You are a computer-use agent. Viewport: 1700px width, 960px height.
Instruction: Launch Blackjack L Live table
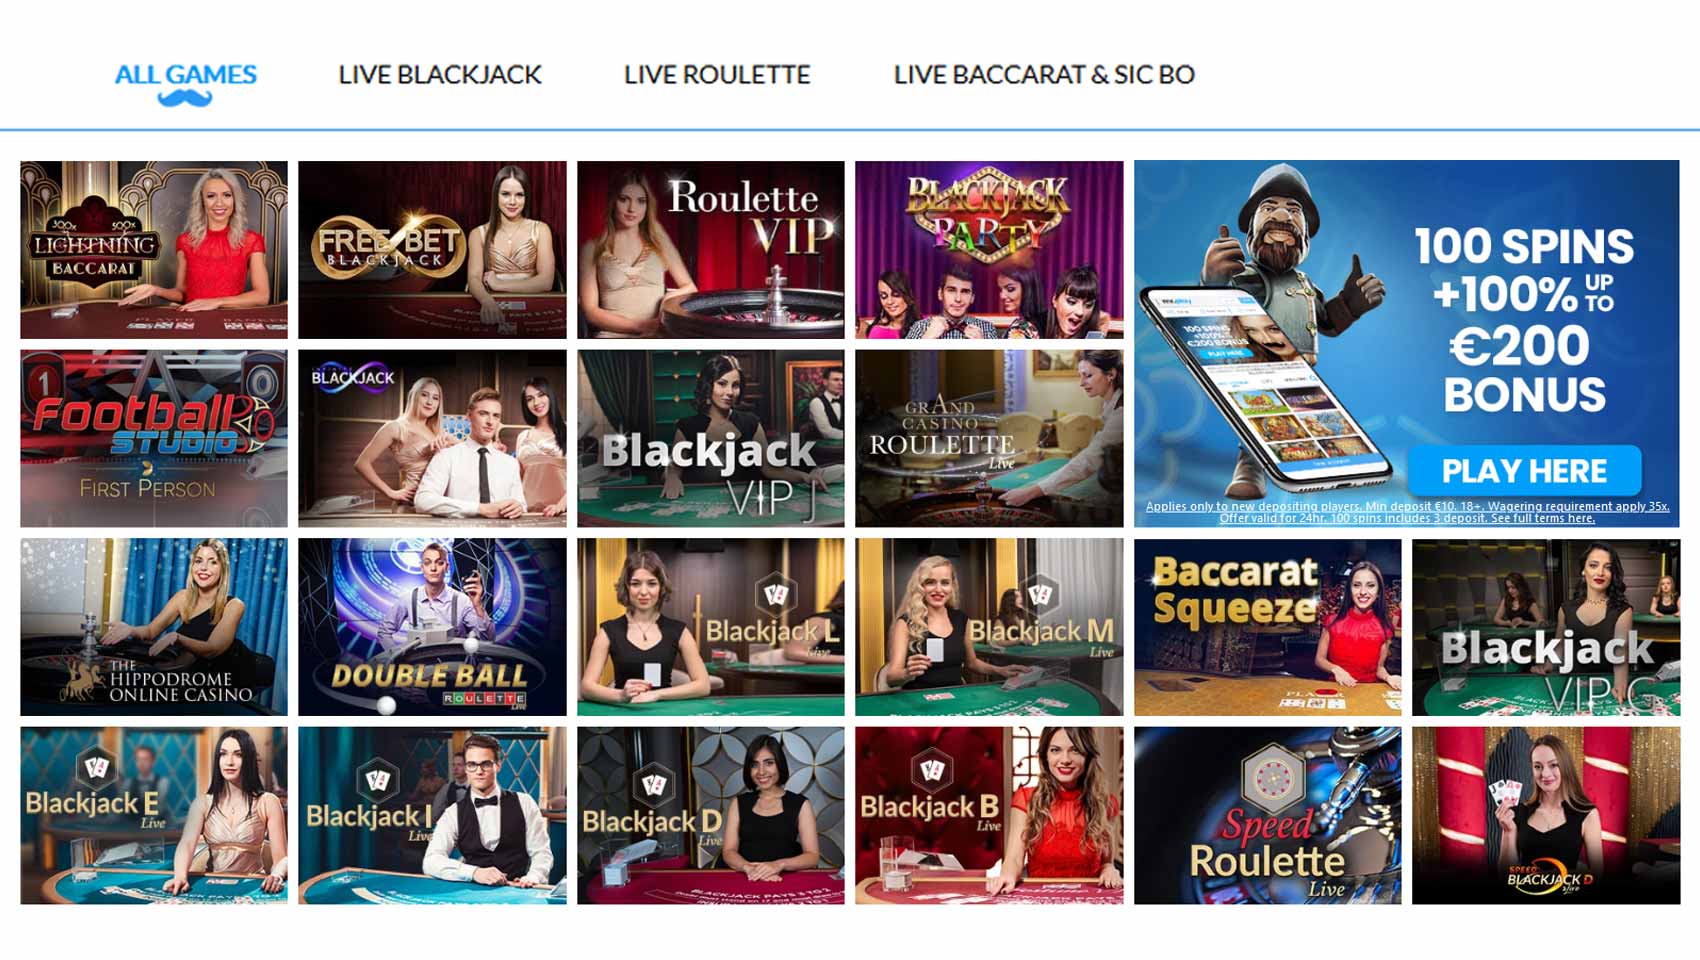(711, 627)
